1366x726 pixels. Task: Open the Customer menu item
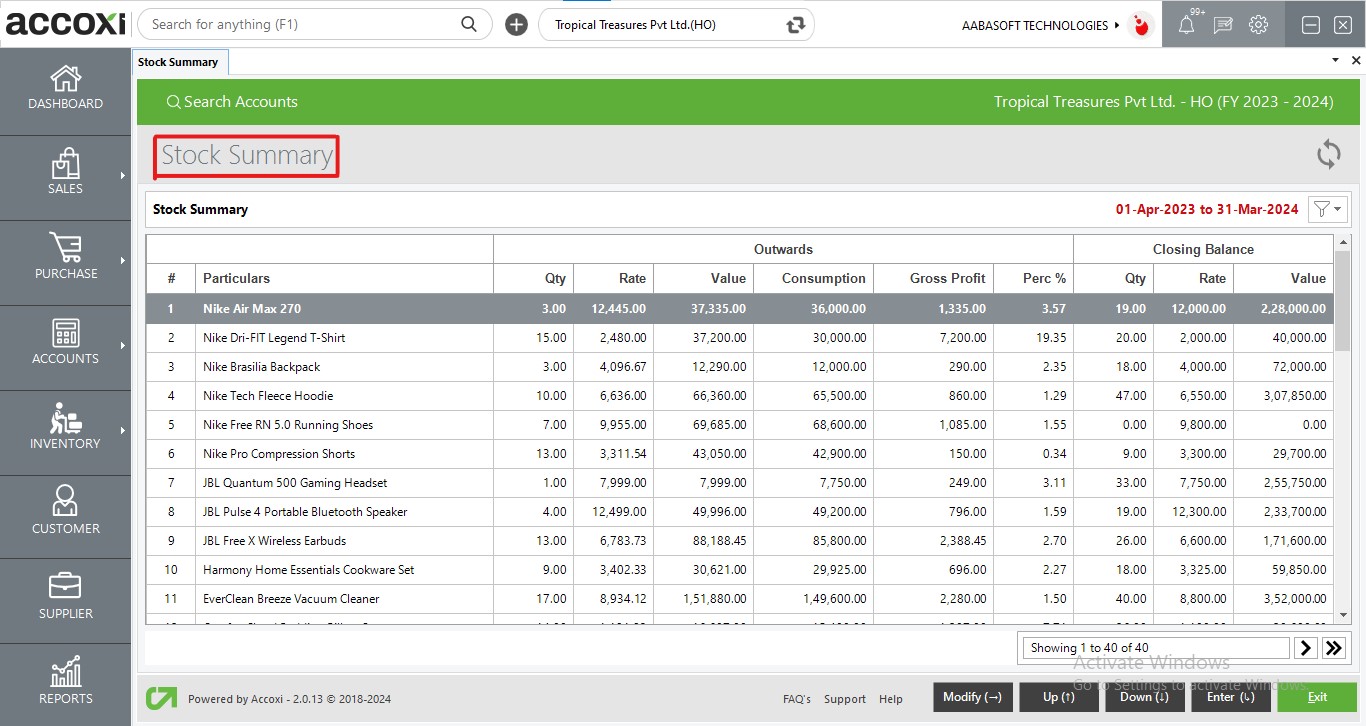[x=65, y=510]
